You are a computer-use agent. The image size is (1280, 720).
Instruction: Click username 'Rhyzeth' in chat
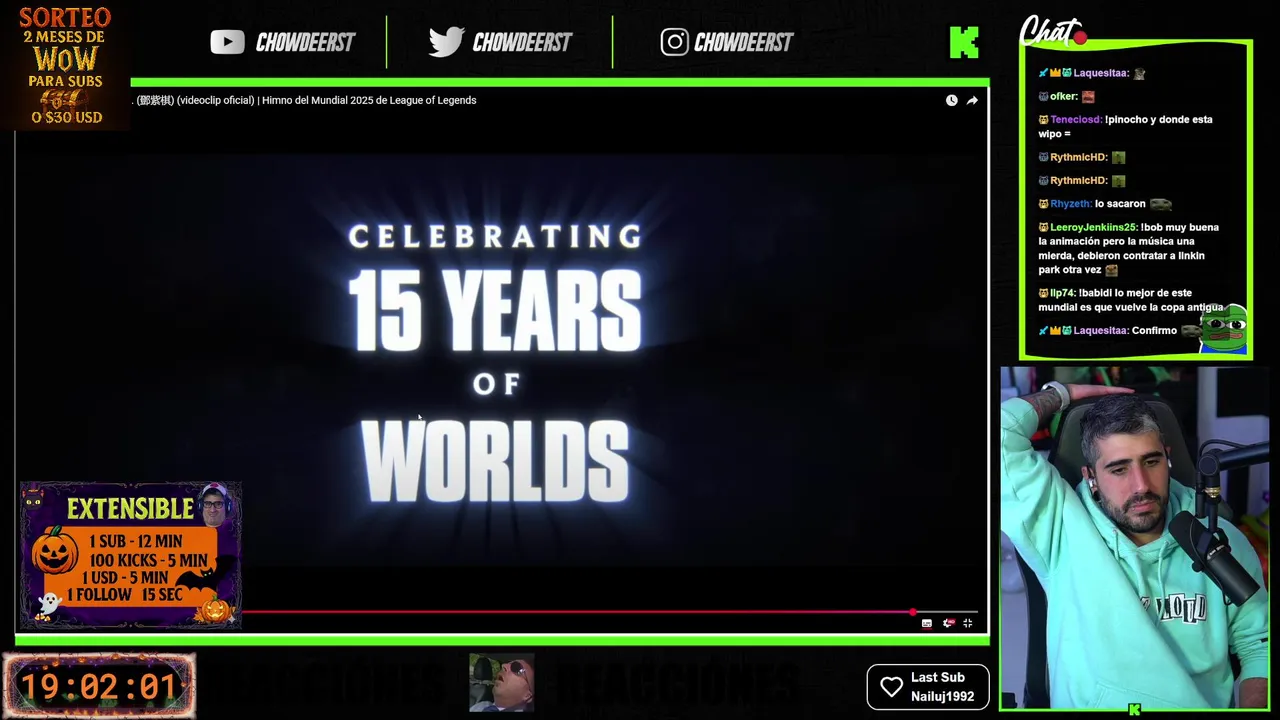tap(1070, 203)
